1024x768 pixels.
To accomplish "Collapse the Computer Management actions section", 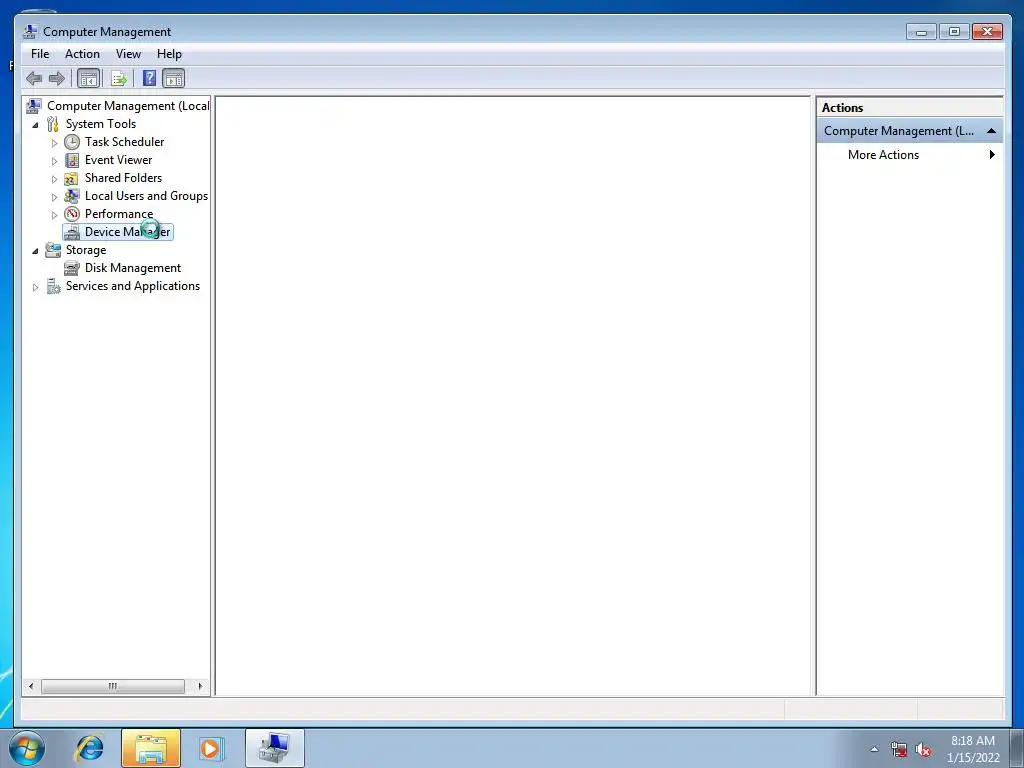I will tap(991, 131).
